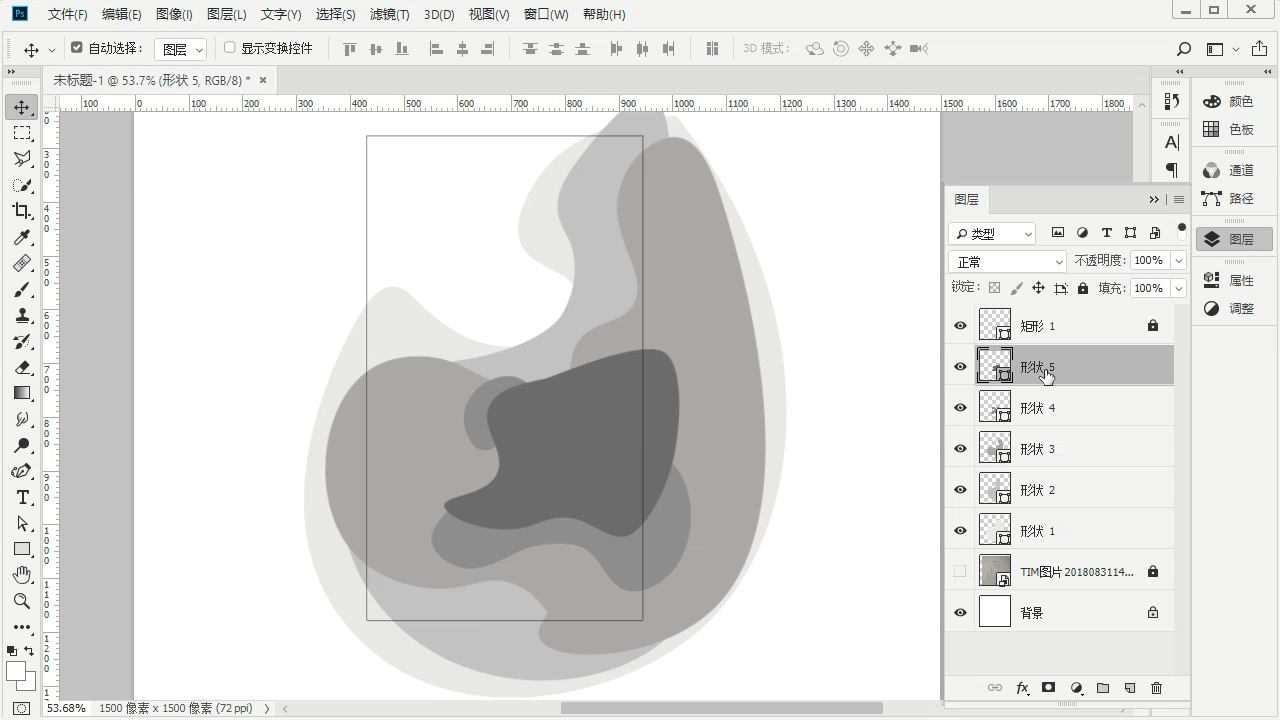Open Layers panel flyout menu
The image size is (1280, 720).
coord(1179,200)
